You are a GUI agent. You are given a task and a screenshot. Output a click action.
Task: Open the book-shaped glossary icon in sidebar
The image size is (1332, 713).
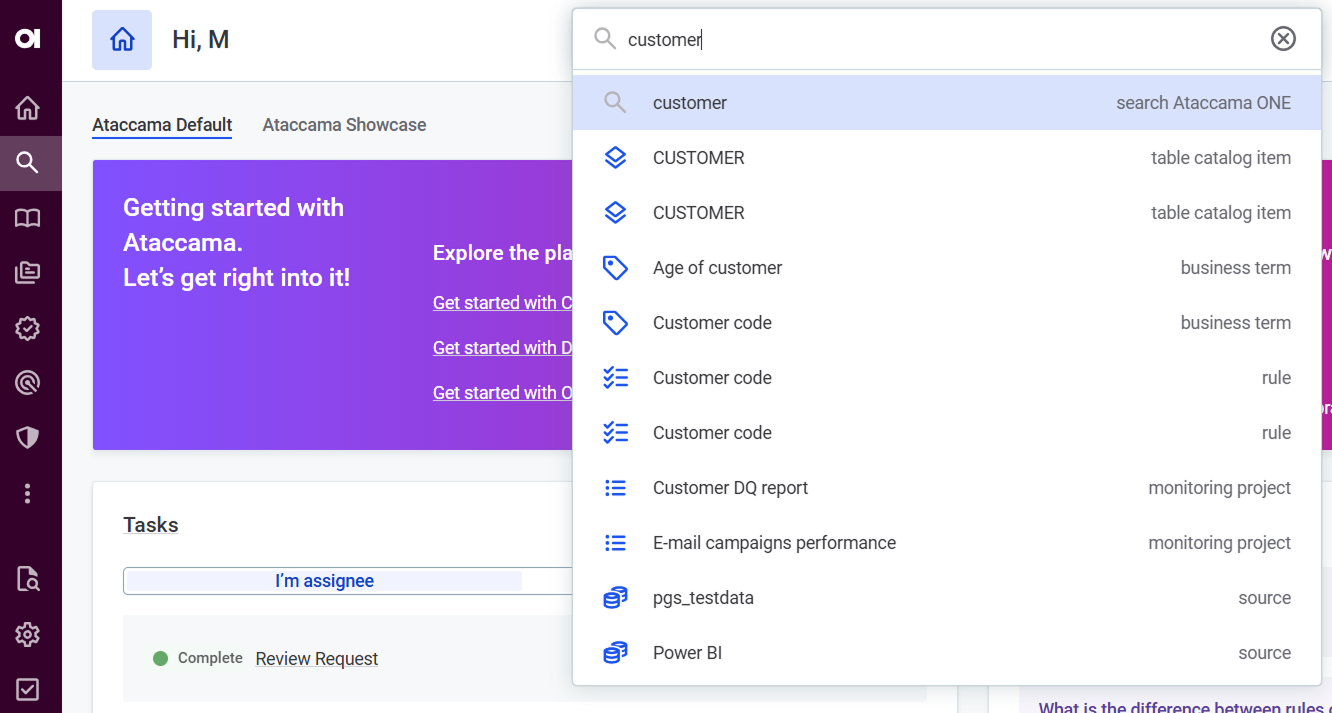[28, 218]
